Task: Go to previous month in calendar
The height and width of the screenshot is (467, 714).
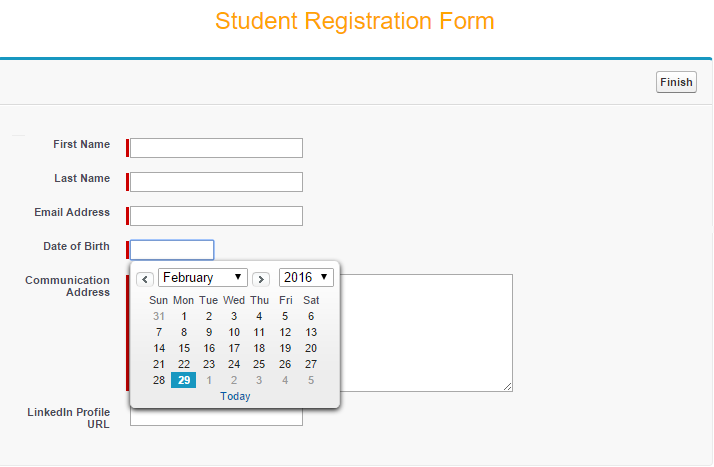Action: (145, 279)
